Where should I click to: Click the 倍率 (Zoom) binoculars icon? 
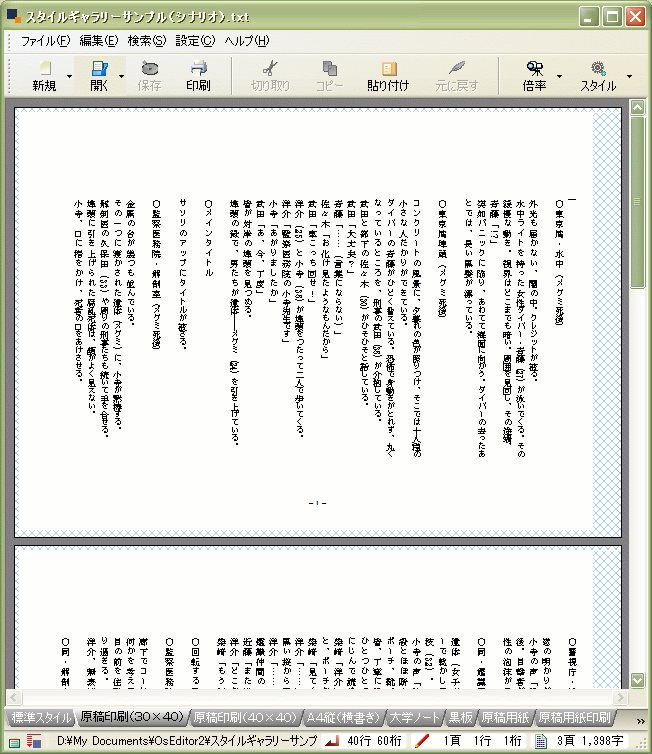[x=534, y=68]
